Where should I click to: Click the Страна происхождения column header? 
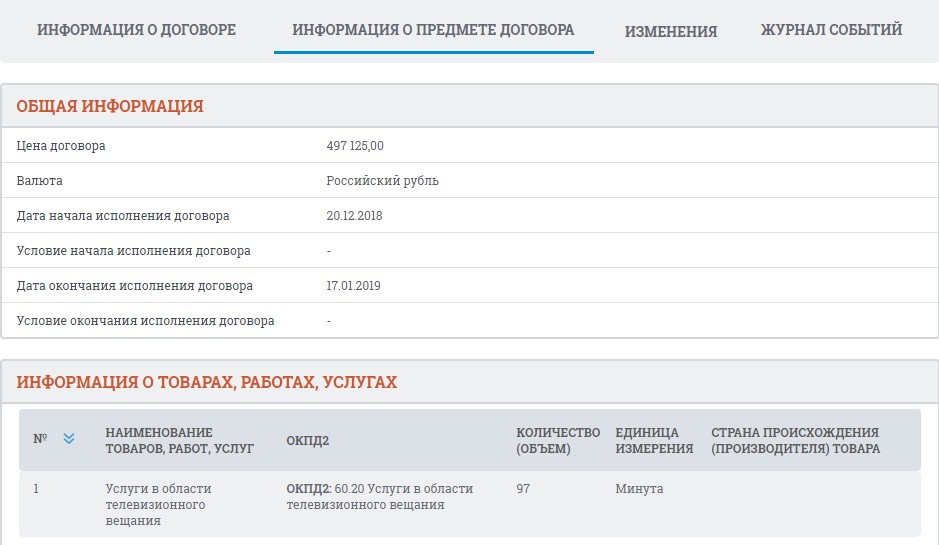[x=795, y=440]
